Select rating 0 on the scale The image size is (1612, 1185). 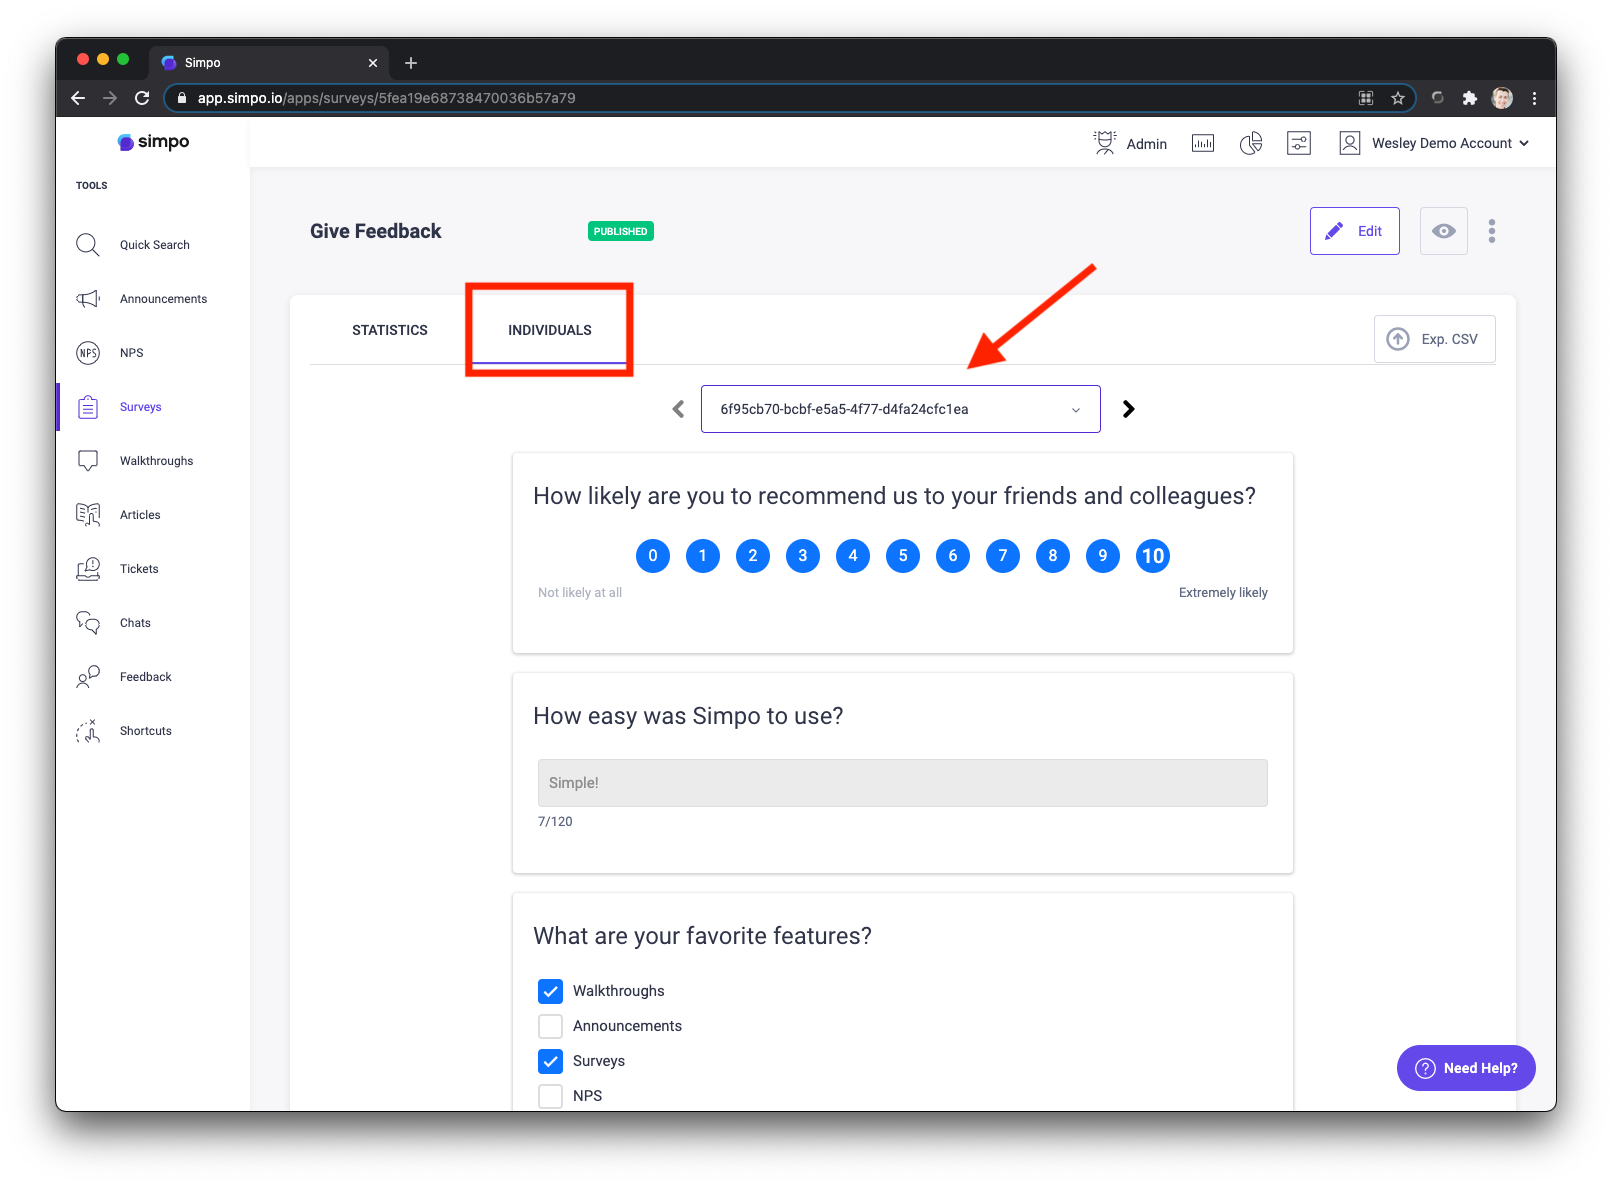point(653,556)
